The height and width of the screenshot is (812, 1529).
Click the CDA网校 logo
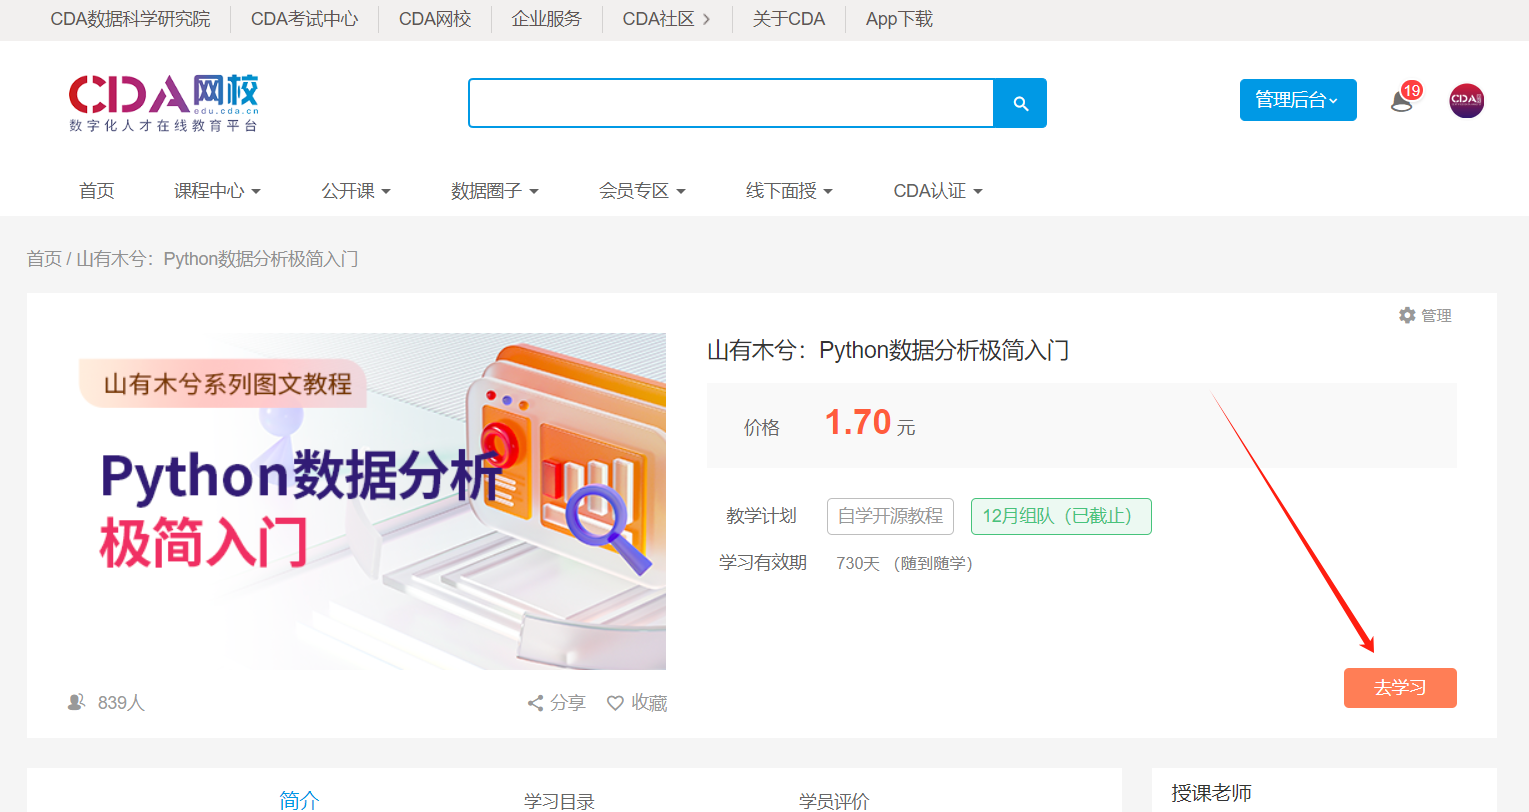coord(164,103)
